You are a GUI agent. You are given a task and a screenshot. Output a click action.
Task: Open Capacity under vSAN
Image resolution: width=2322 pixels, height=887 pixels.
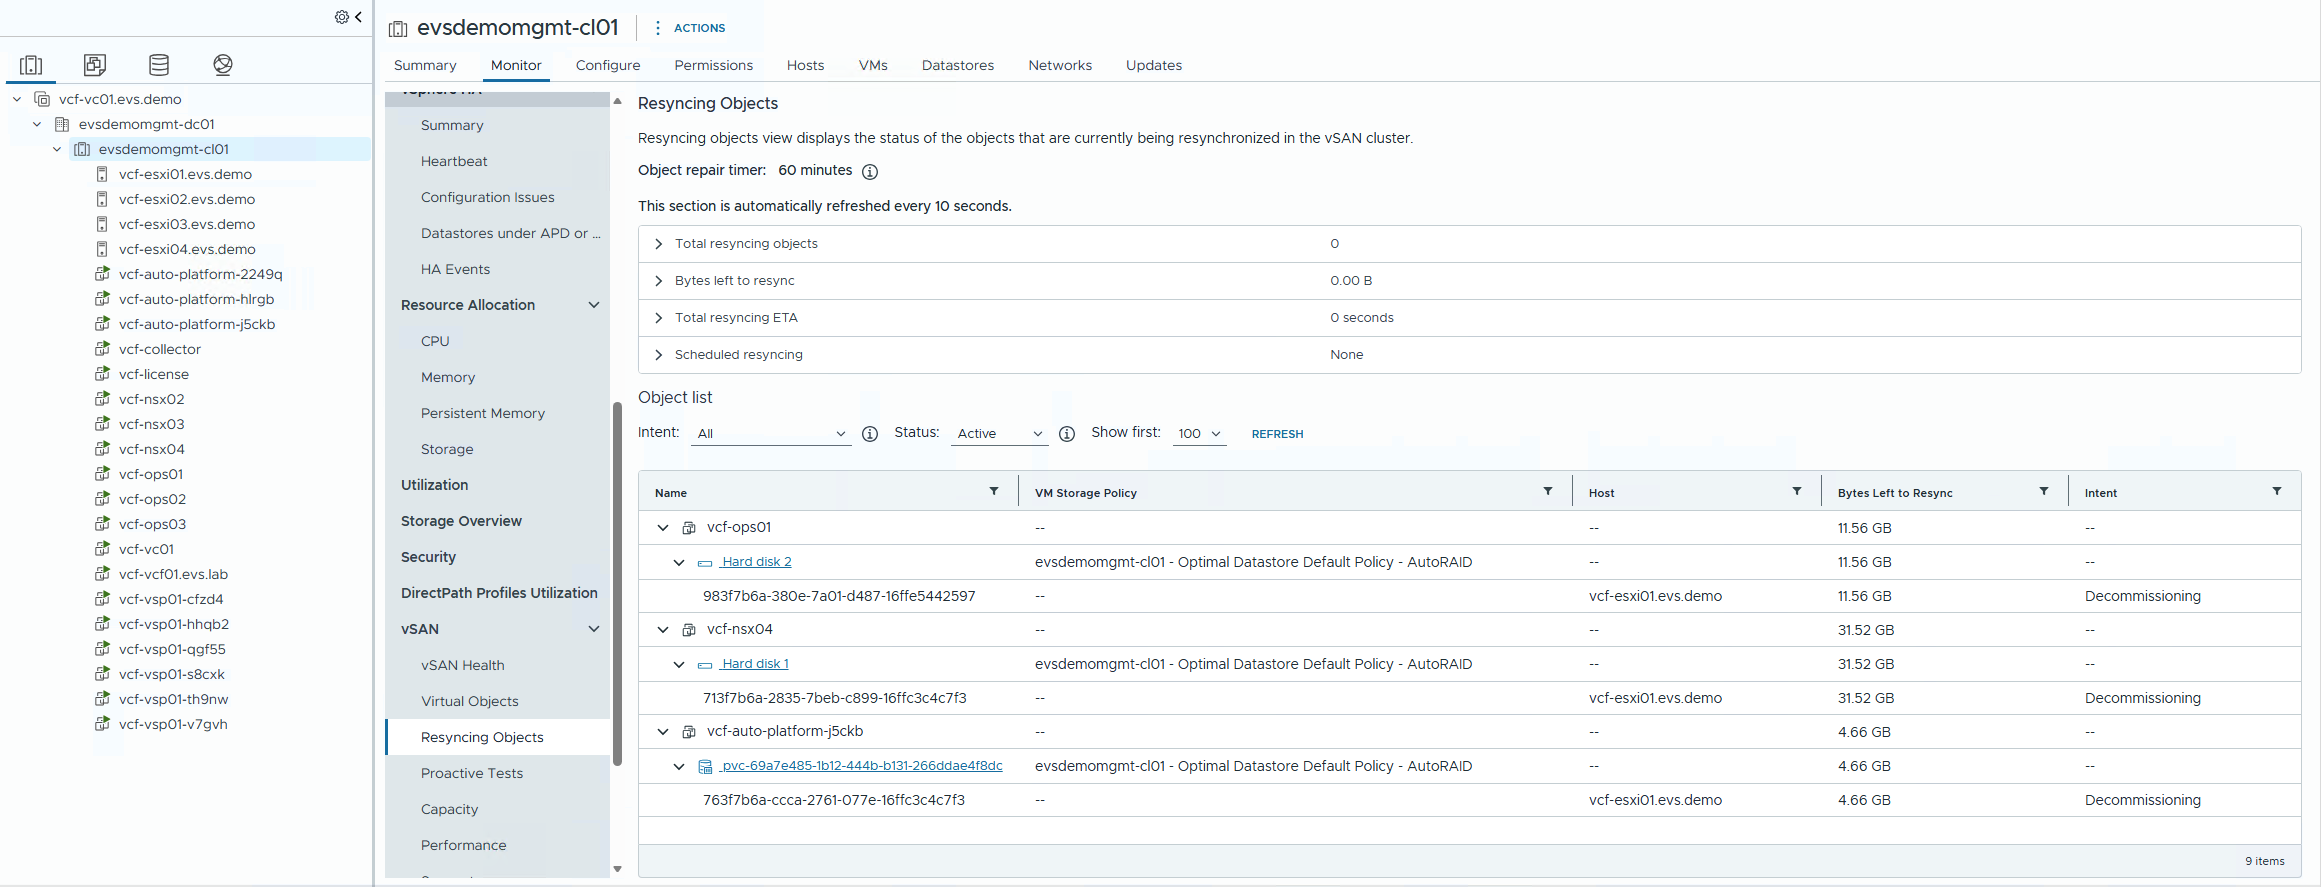point(449,809)
